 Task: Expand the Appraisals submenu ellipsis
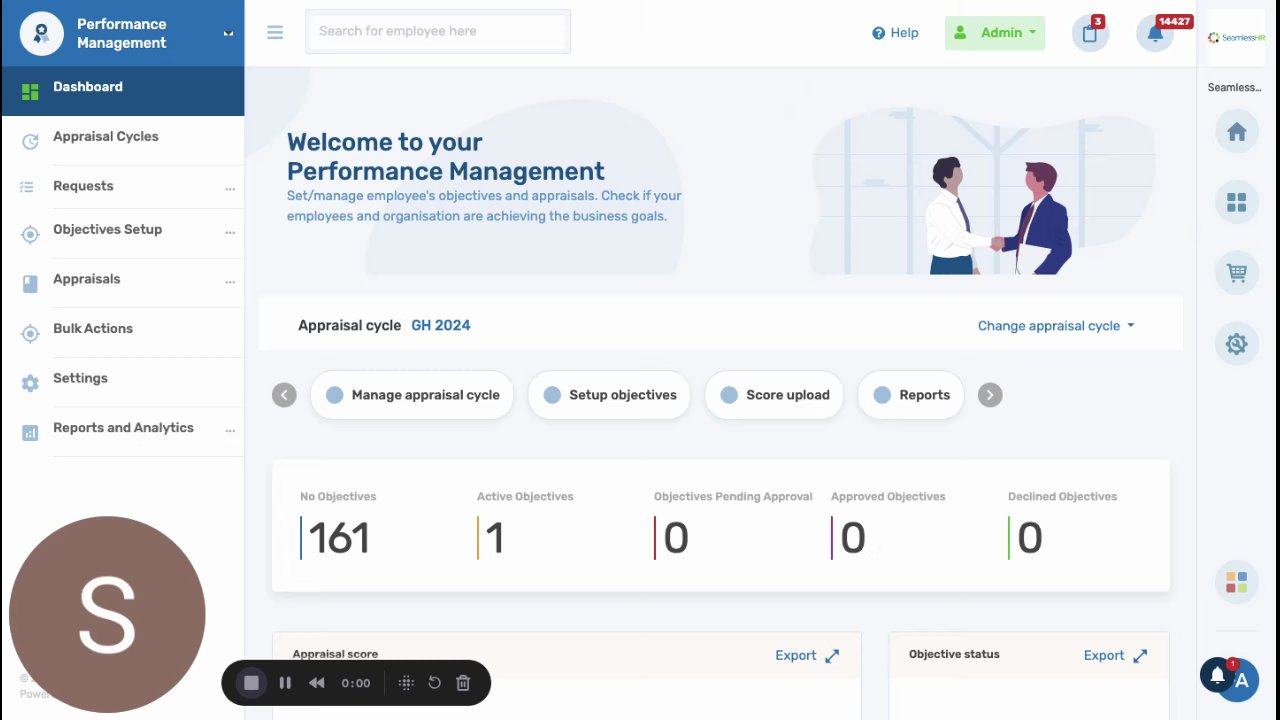(230, 281)
